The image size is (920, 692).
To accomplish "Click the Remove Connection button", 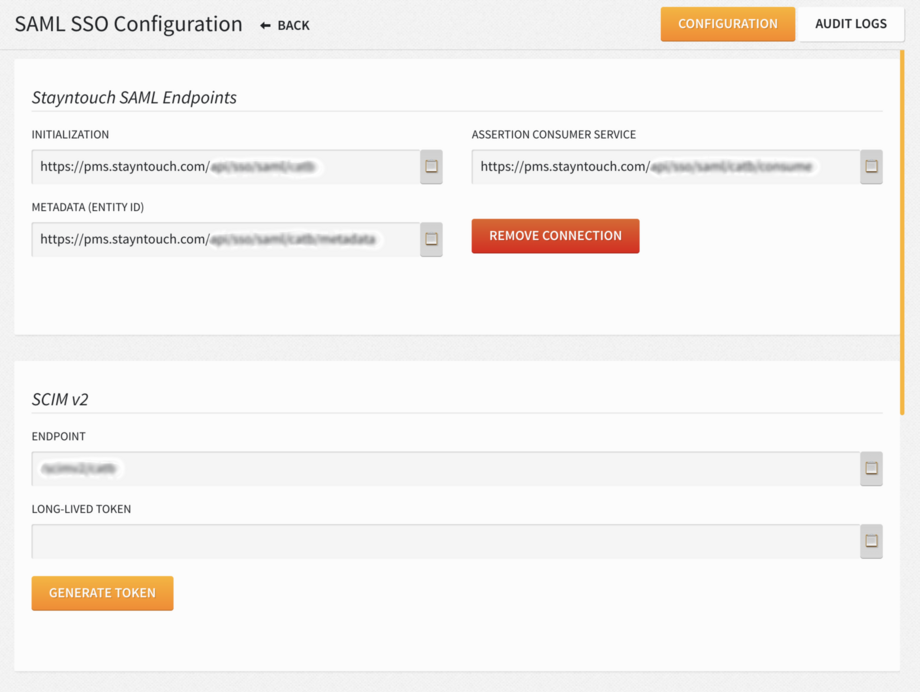I will click(555, 236).
